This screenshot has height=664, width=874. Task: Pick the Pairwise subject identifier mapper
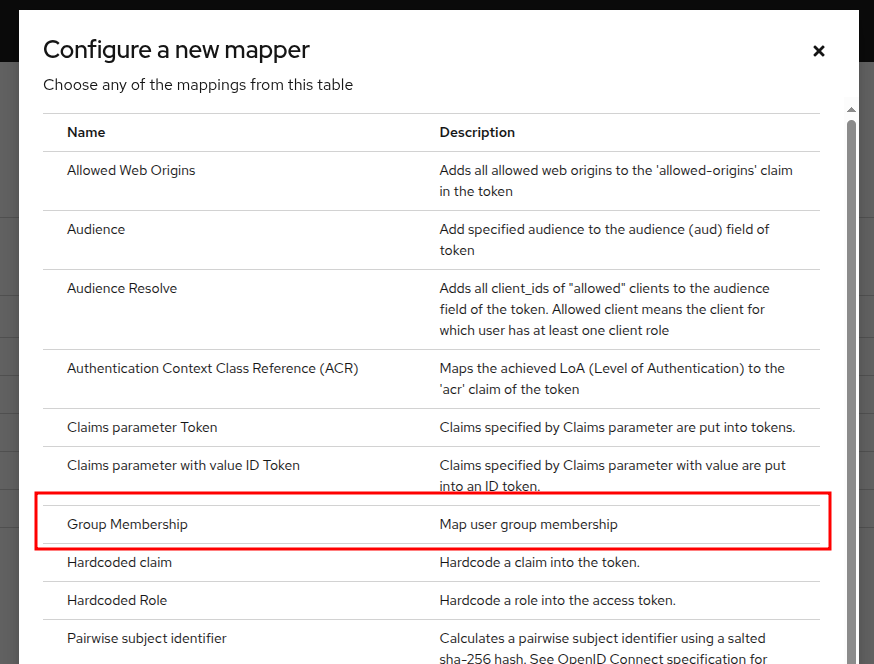[147, 639]
